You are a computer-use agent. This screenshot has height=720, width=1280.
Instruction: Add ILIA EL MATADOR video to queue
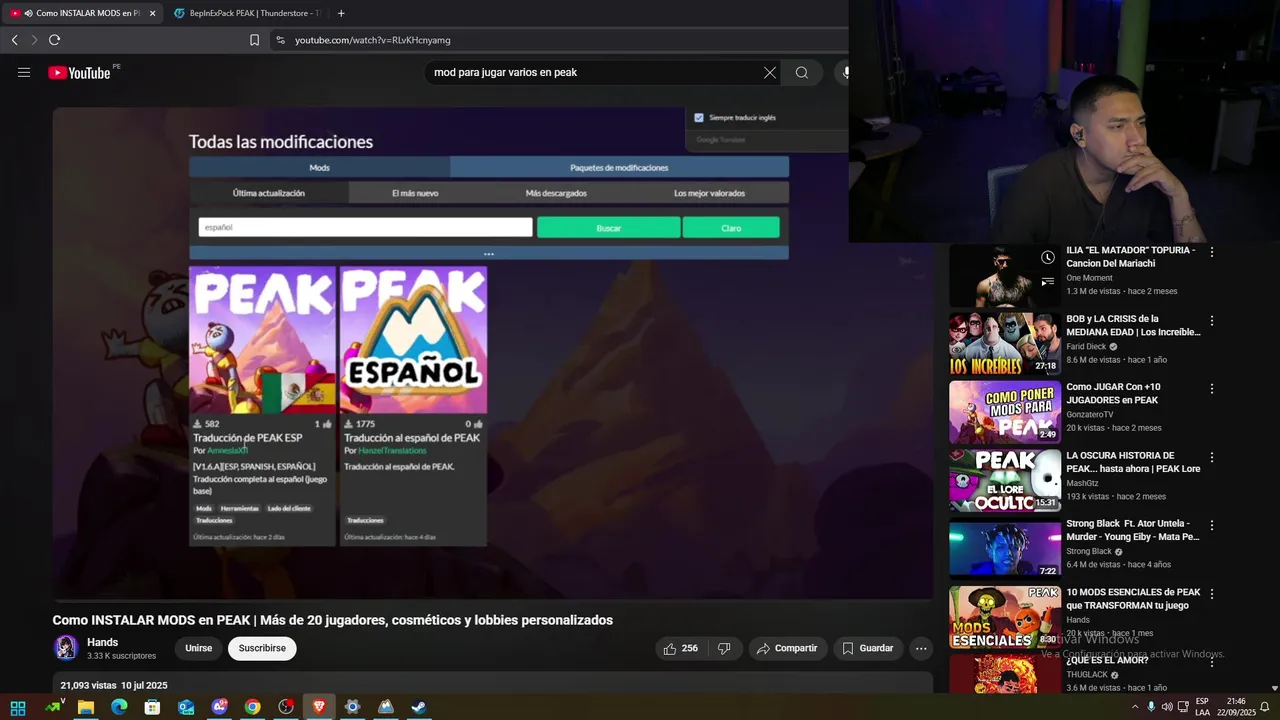[1047, 283]
